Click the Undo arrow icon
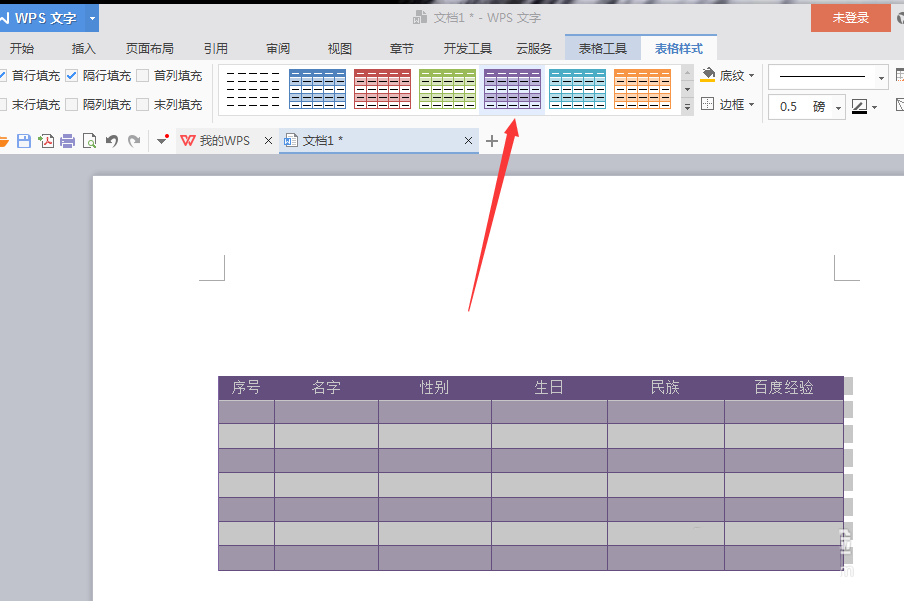 (x=111, y=141)
